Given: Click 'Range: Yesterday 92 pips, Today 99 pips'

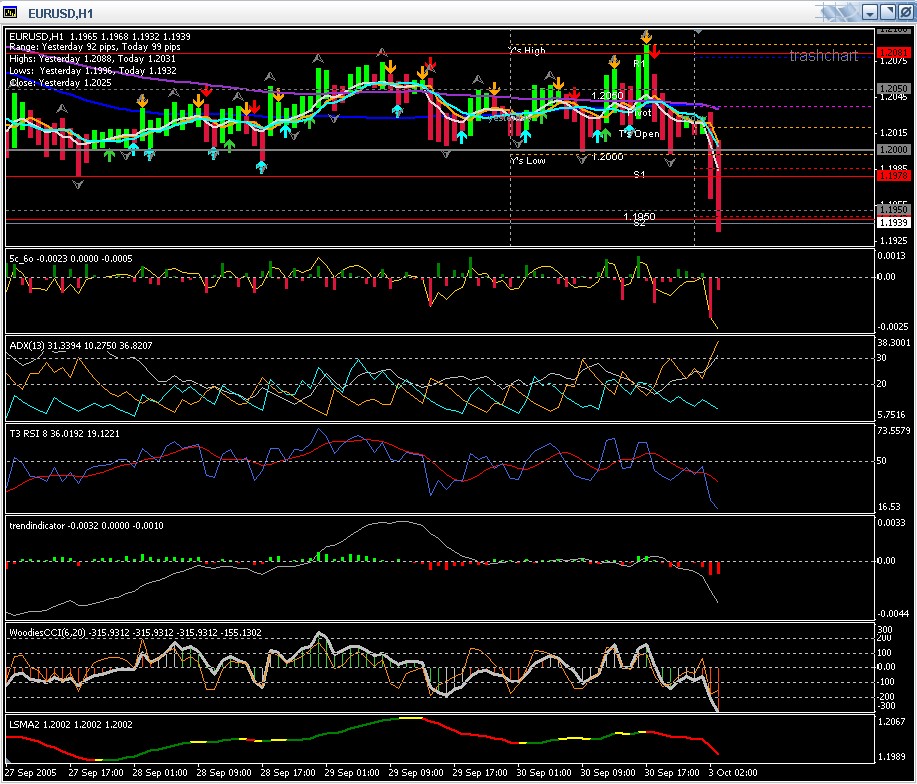Looking at the screenshot, I should click(x=95, y=47).
